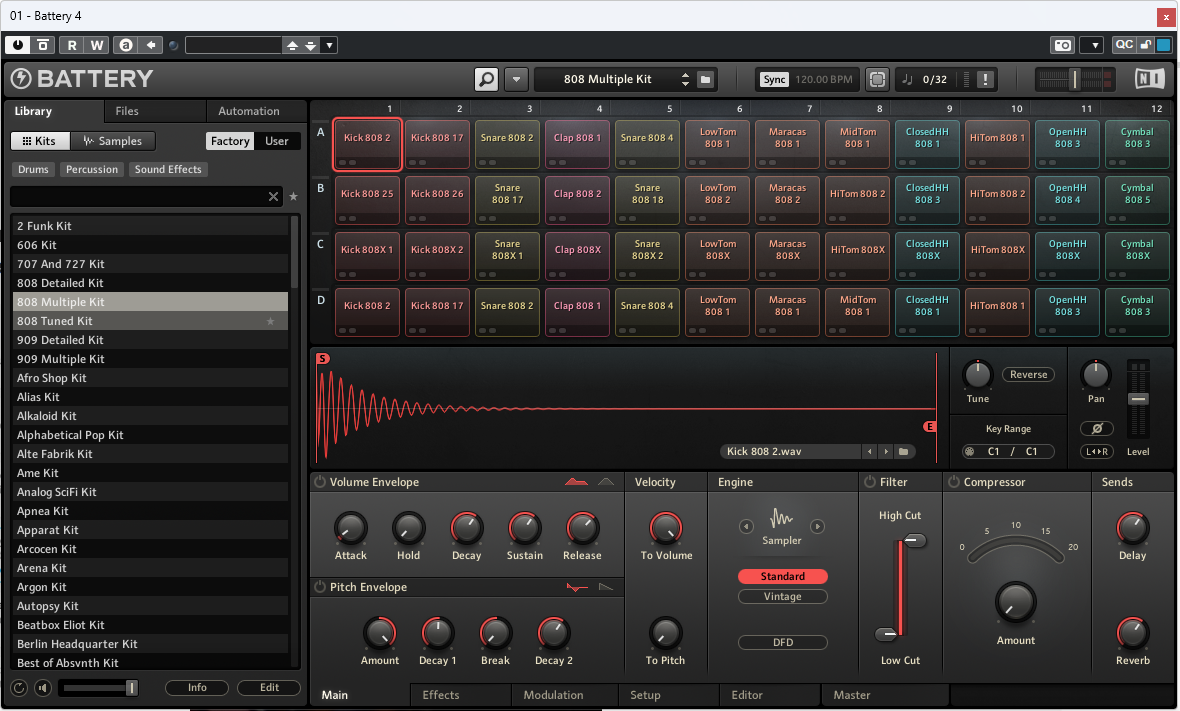Toggle the speaker prehear icon
This screenshot has height=711, width=1180.
click(x=43, y=688)
